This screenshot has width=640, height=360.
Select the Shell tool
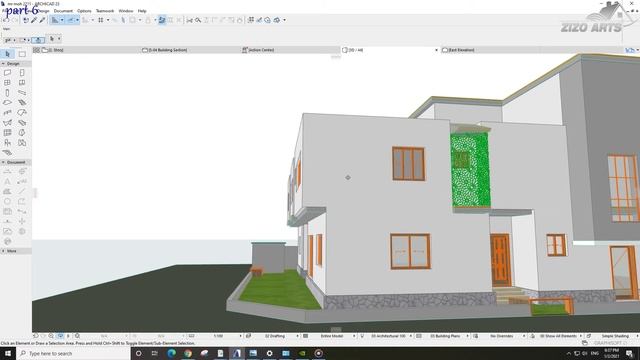coord(7,122)
